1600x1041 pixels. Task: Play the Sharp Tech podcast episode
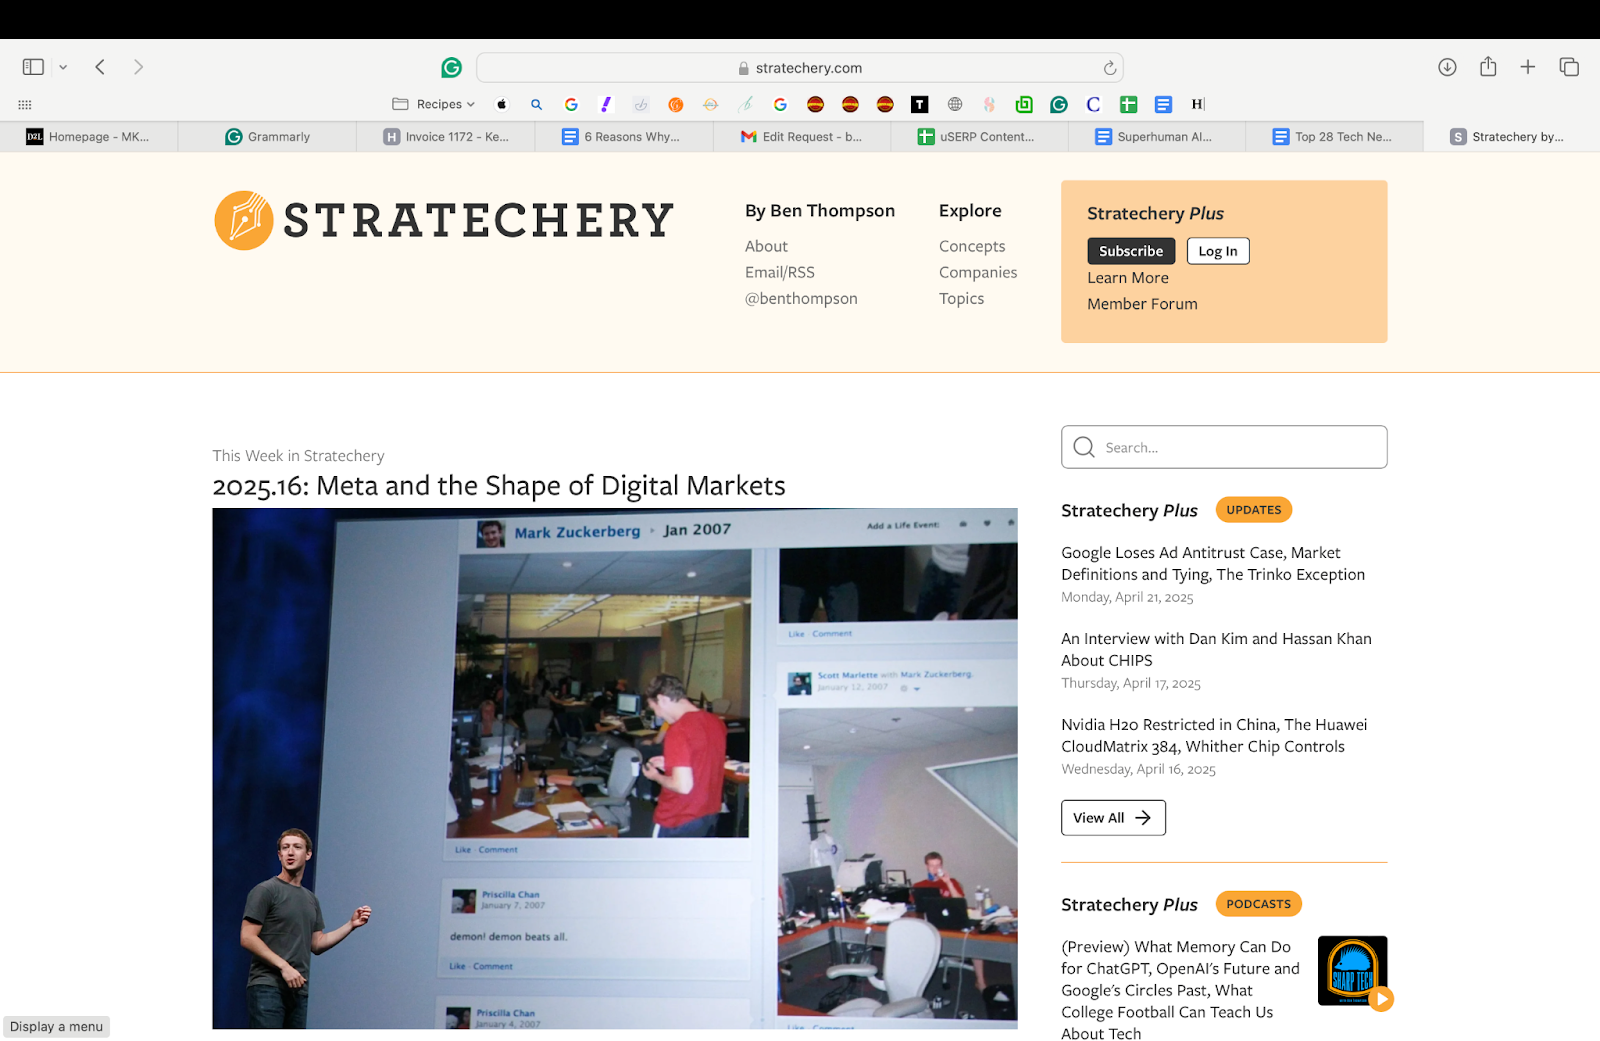tap(1381, 998)
